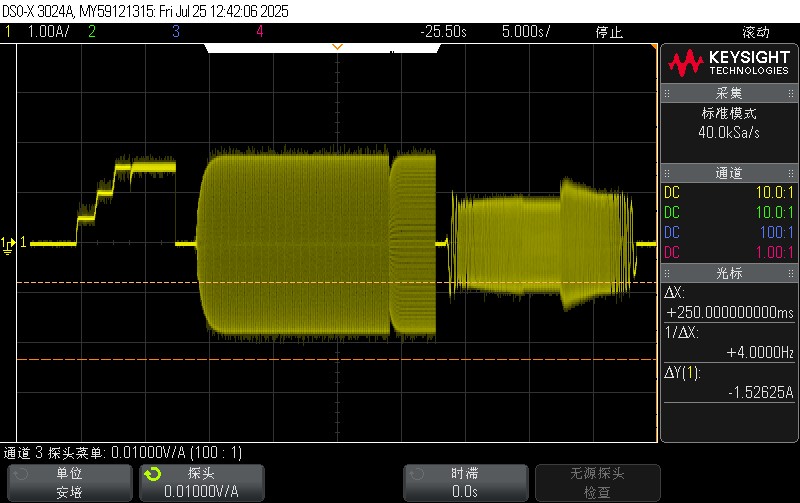Toggle channel 4 indicator in status bar
The image size is (800, 503).
tap(259, 31)
